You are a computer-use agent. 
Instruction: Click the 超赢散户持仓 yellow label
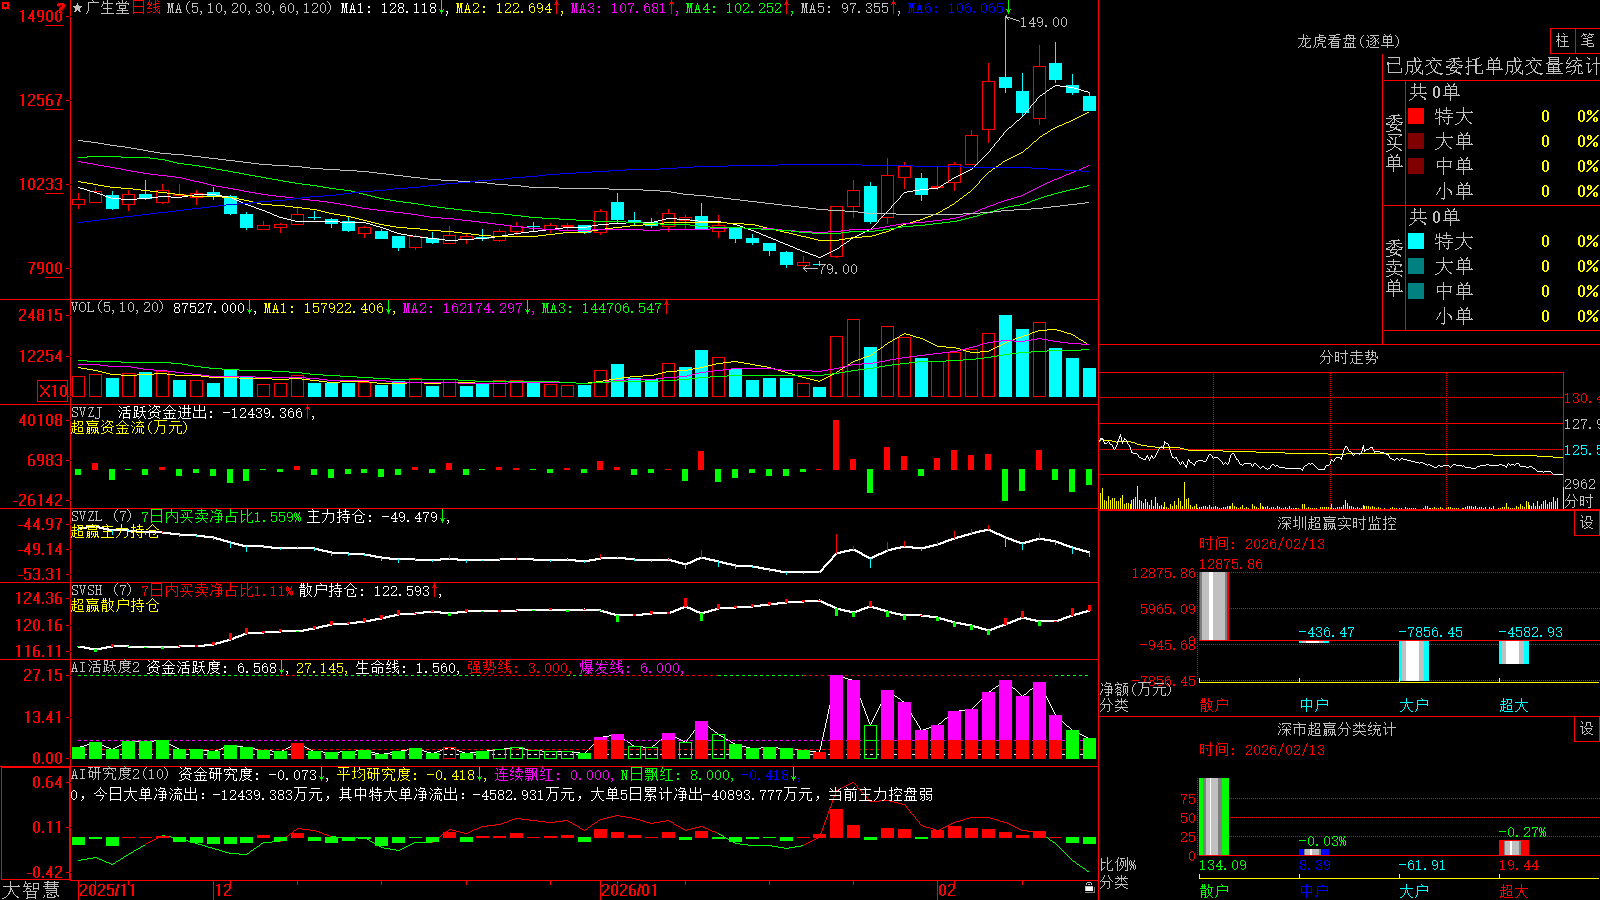coord(115,605)
